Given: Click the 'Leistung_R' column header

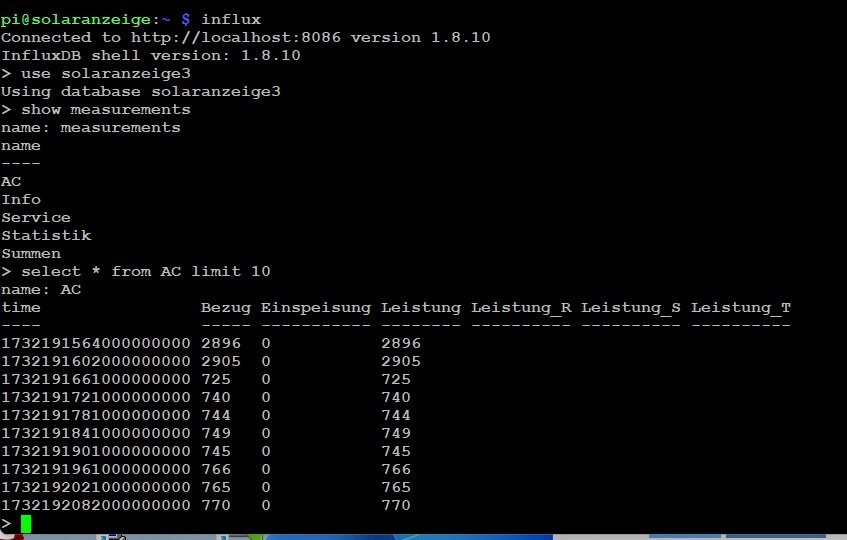Looking at the screenshot, I should (x=521, y=307).
